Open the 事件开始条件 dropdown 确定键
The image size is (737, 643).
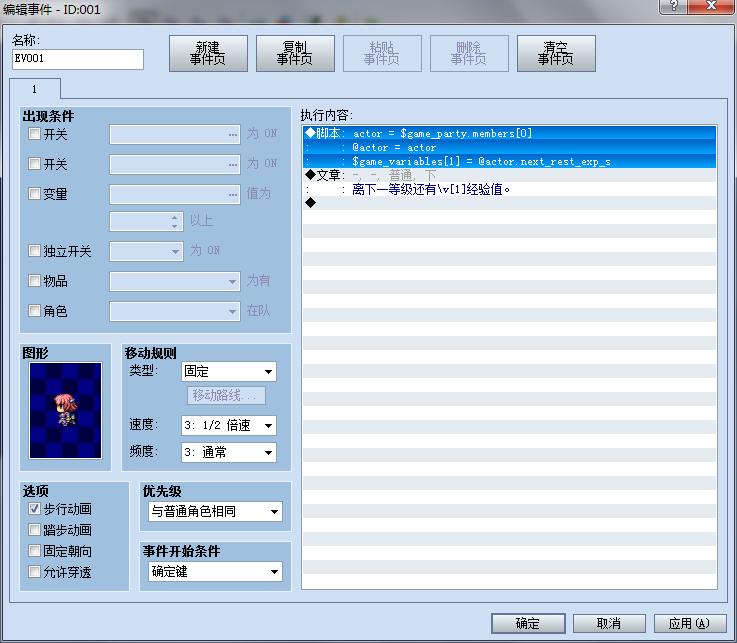click(216, 572)
